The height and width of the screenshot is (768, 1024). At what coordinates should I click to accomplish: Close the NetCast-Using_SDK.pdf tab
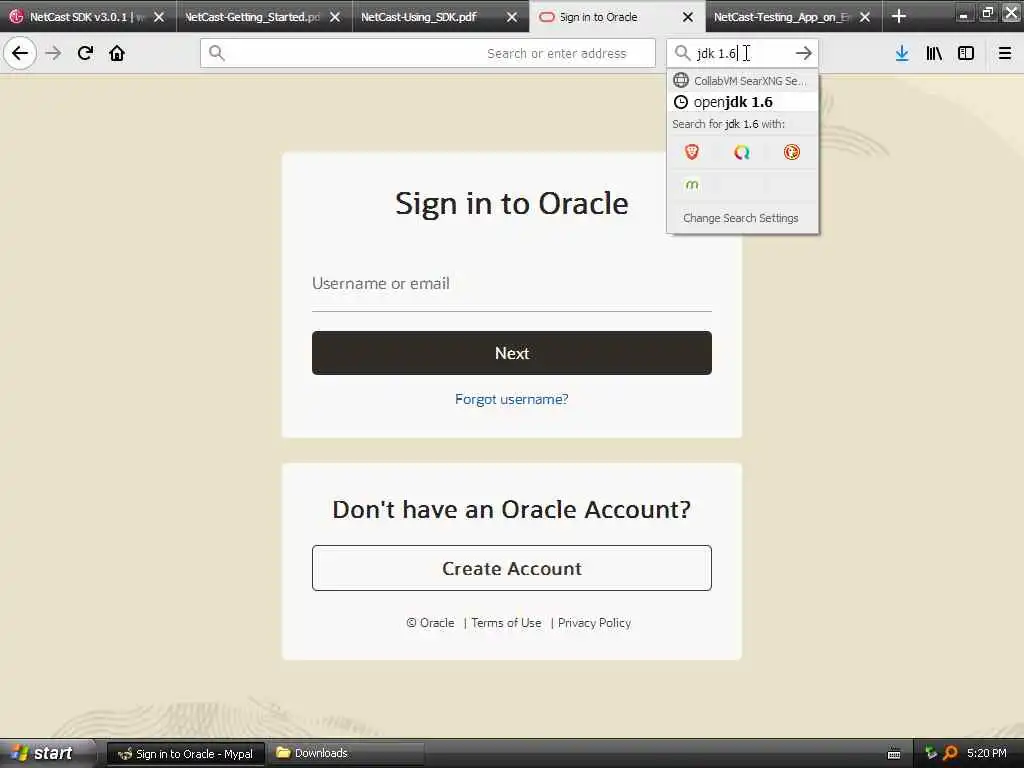[x=512, y=17]
